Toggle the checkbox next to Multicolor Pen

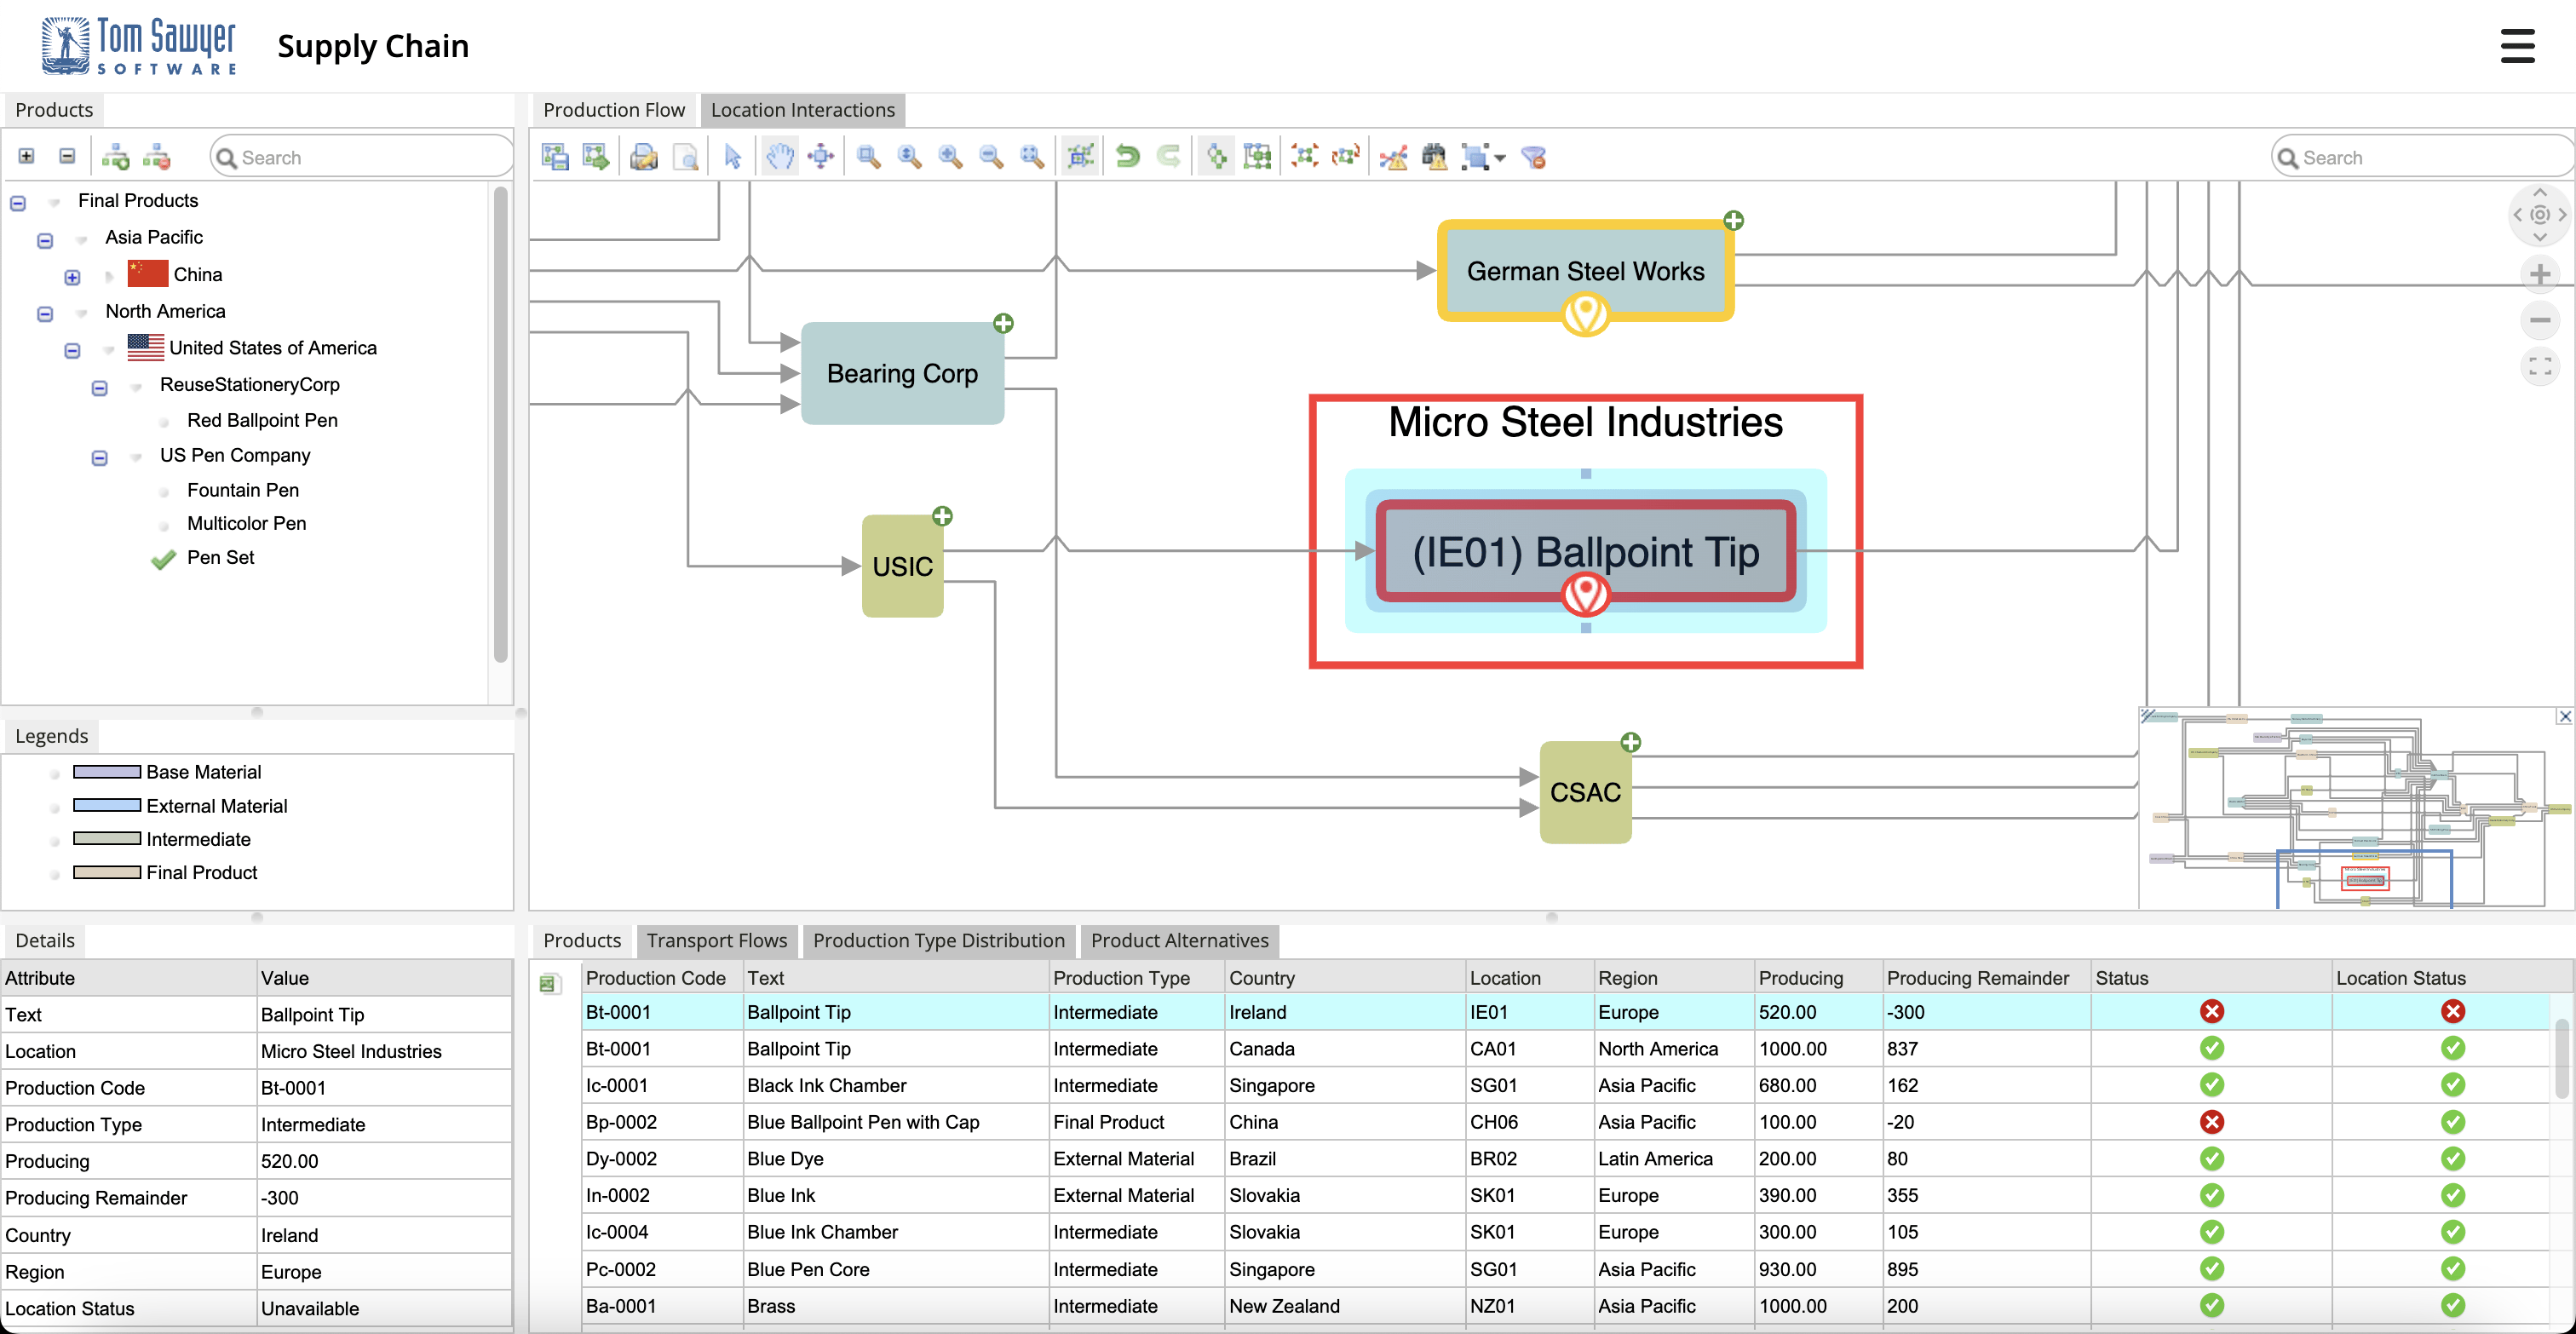pos(164,522)
